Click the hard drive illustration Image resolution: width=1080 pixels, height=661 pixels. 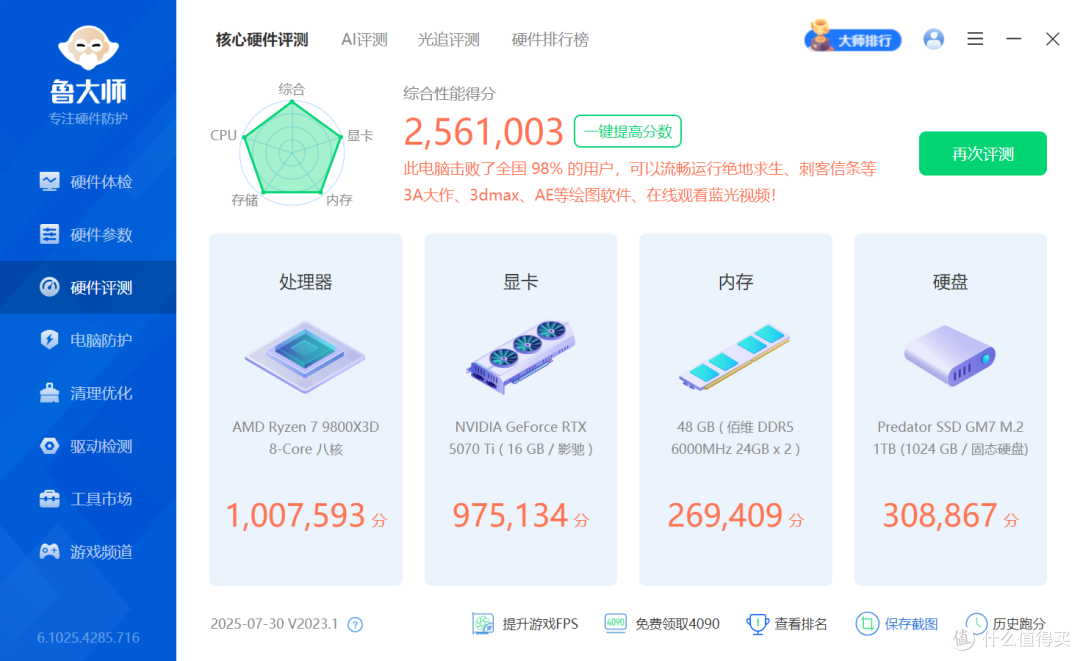950,355
